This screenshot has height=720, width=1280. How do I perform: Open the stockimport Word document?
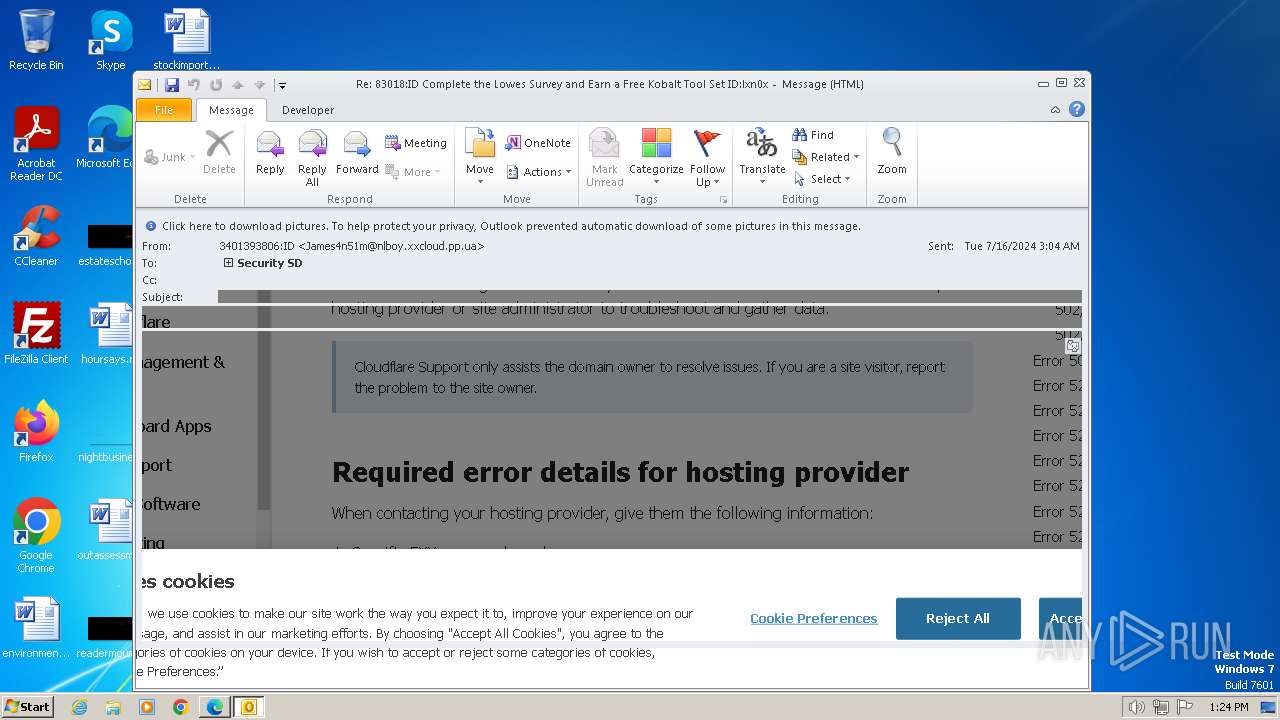click(187, 40)
